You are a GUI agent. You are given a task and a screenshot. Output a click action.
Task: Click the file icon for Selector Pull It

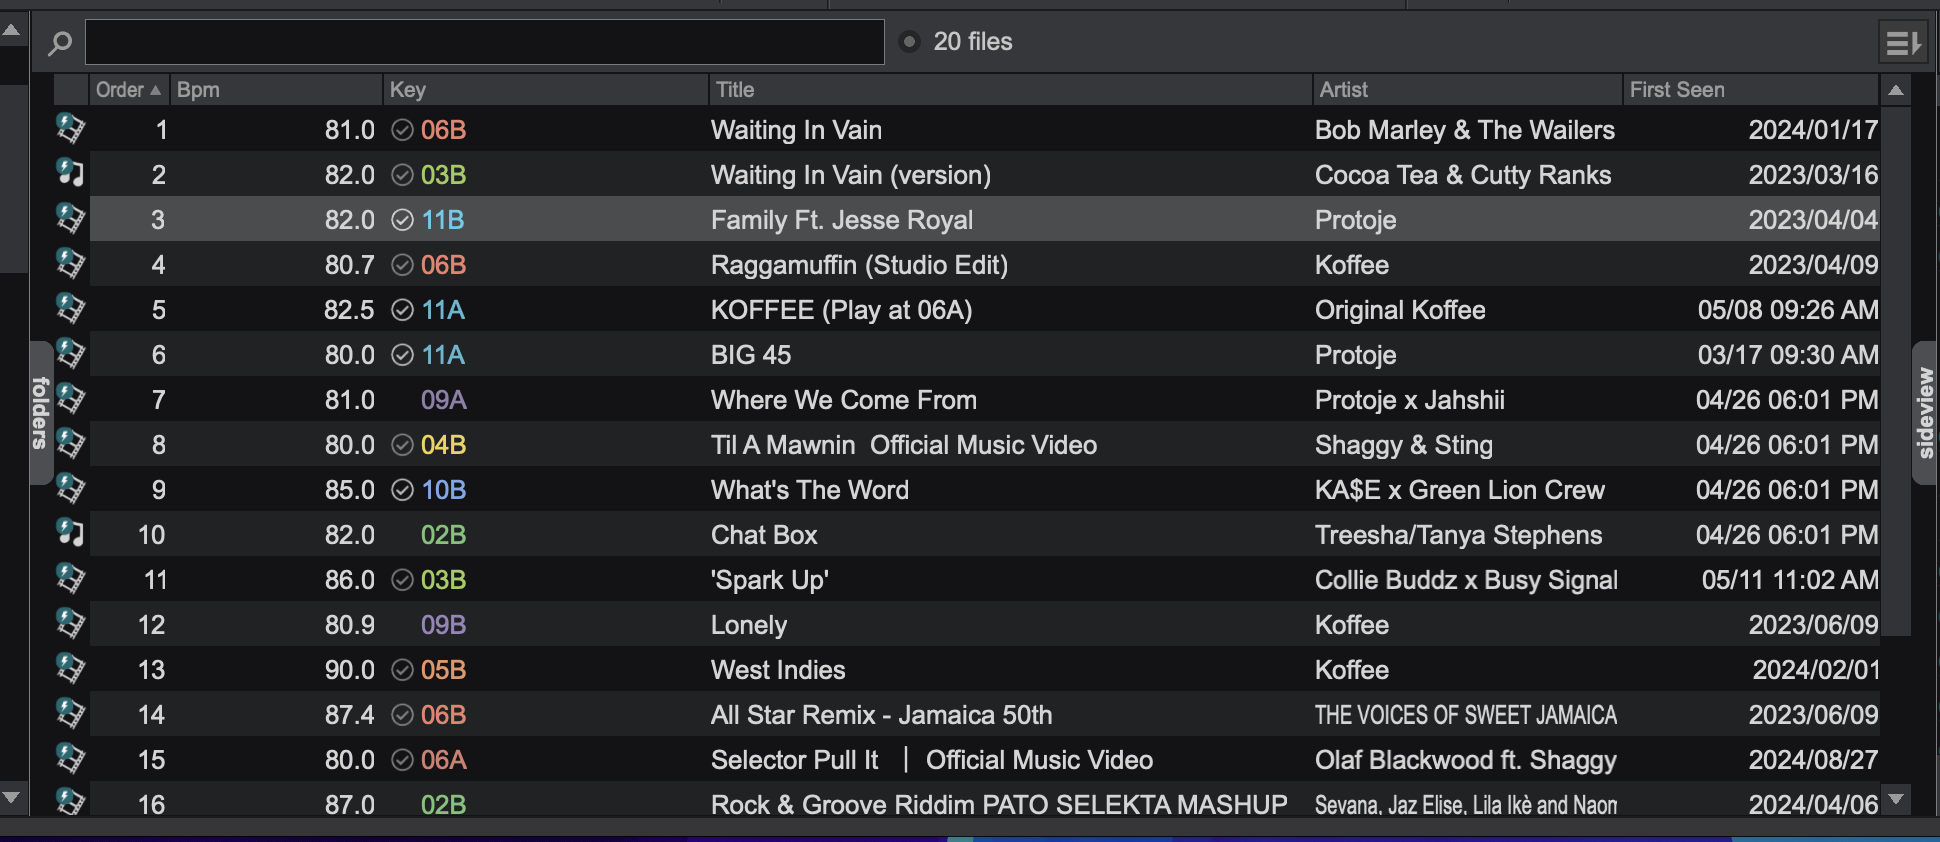(x=70, y=758)
